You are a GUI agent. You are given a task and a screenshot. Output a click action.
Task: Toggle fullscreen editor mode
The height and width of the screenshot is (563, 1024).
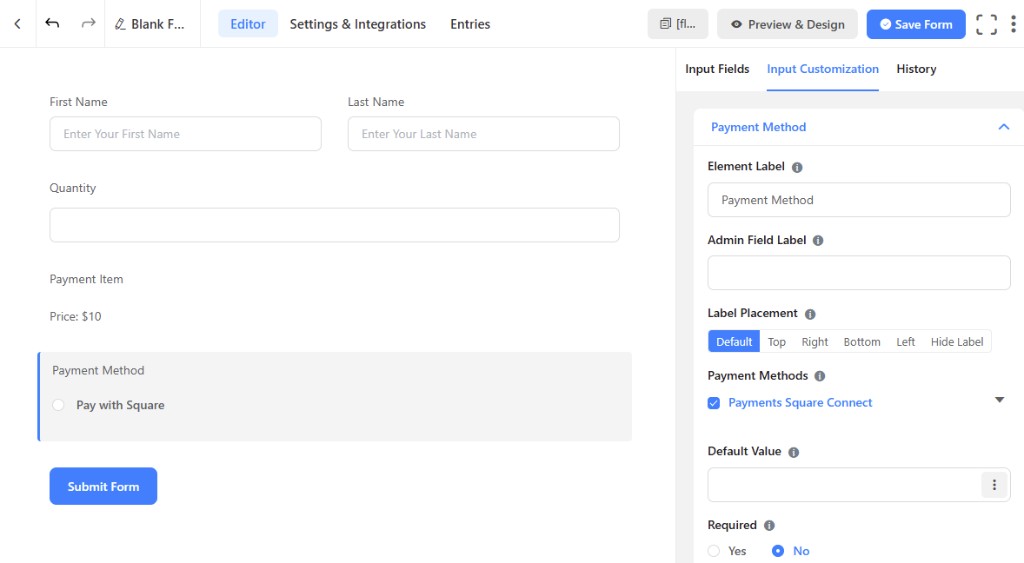[x=986, y=24]
